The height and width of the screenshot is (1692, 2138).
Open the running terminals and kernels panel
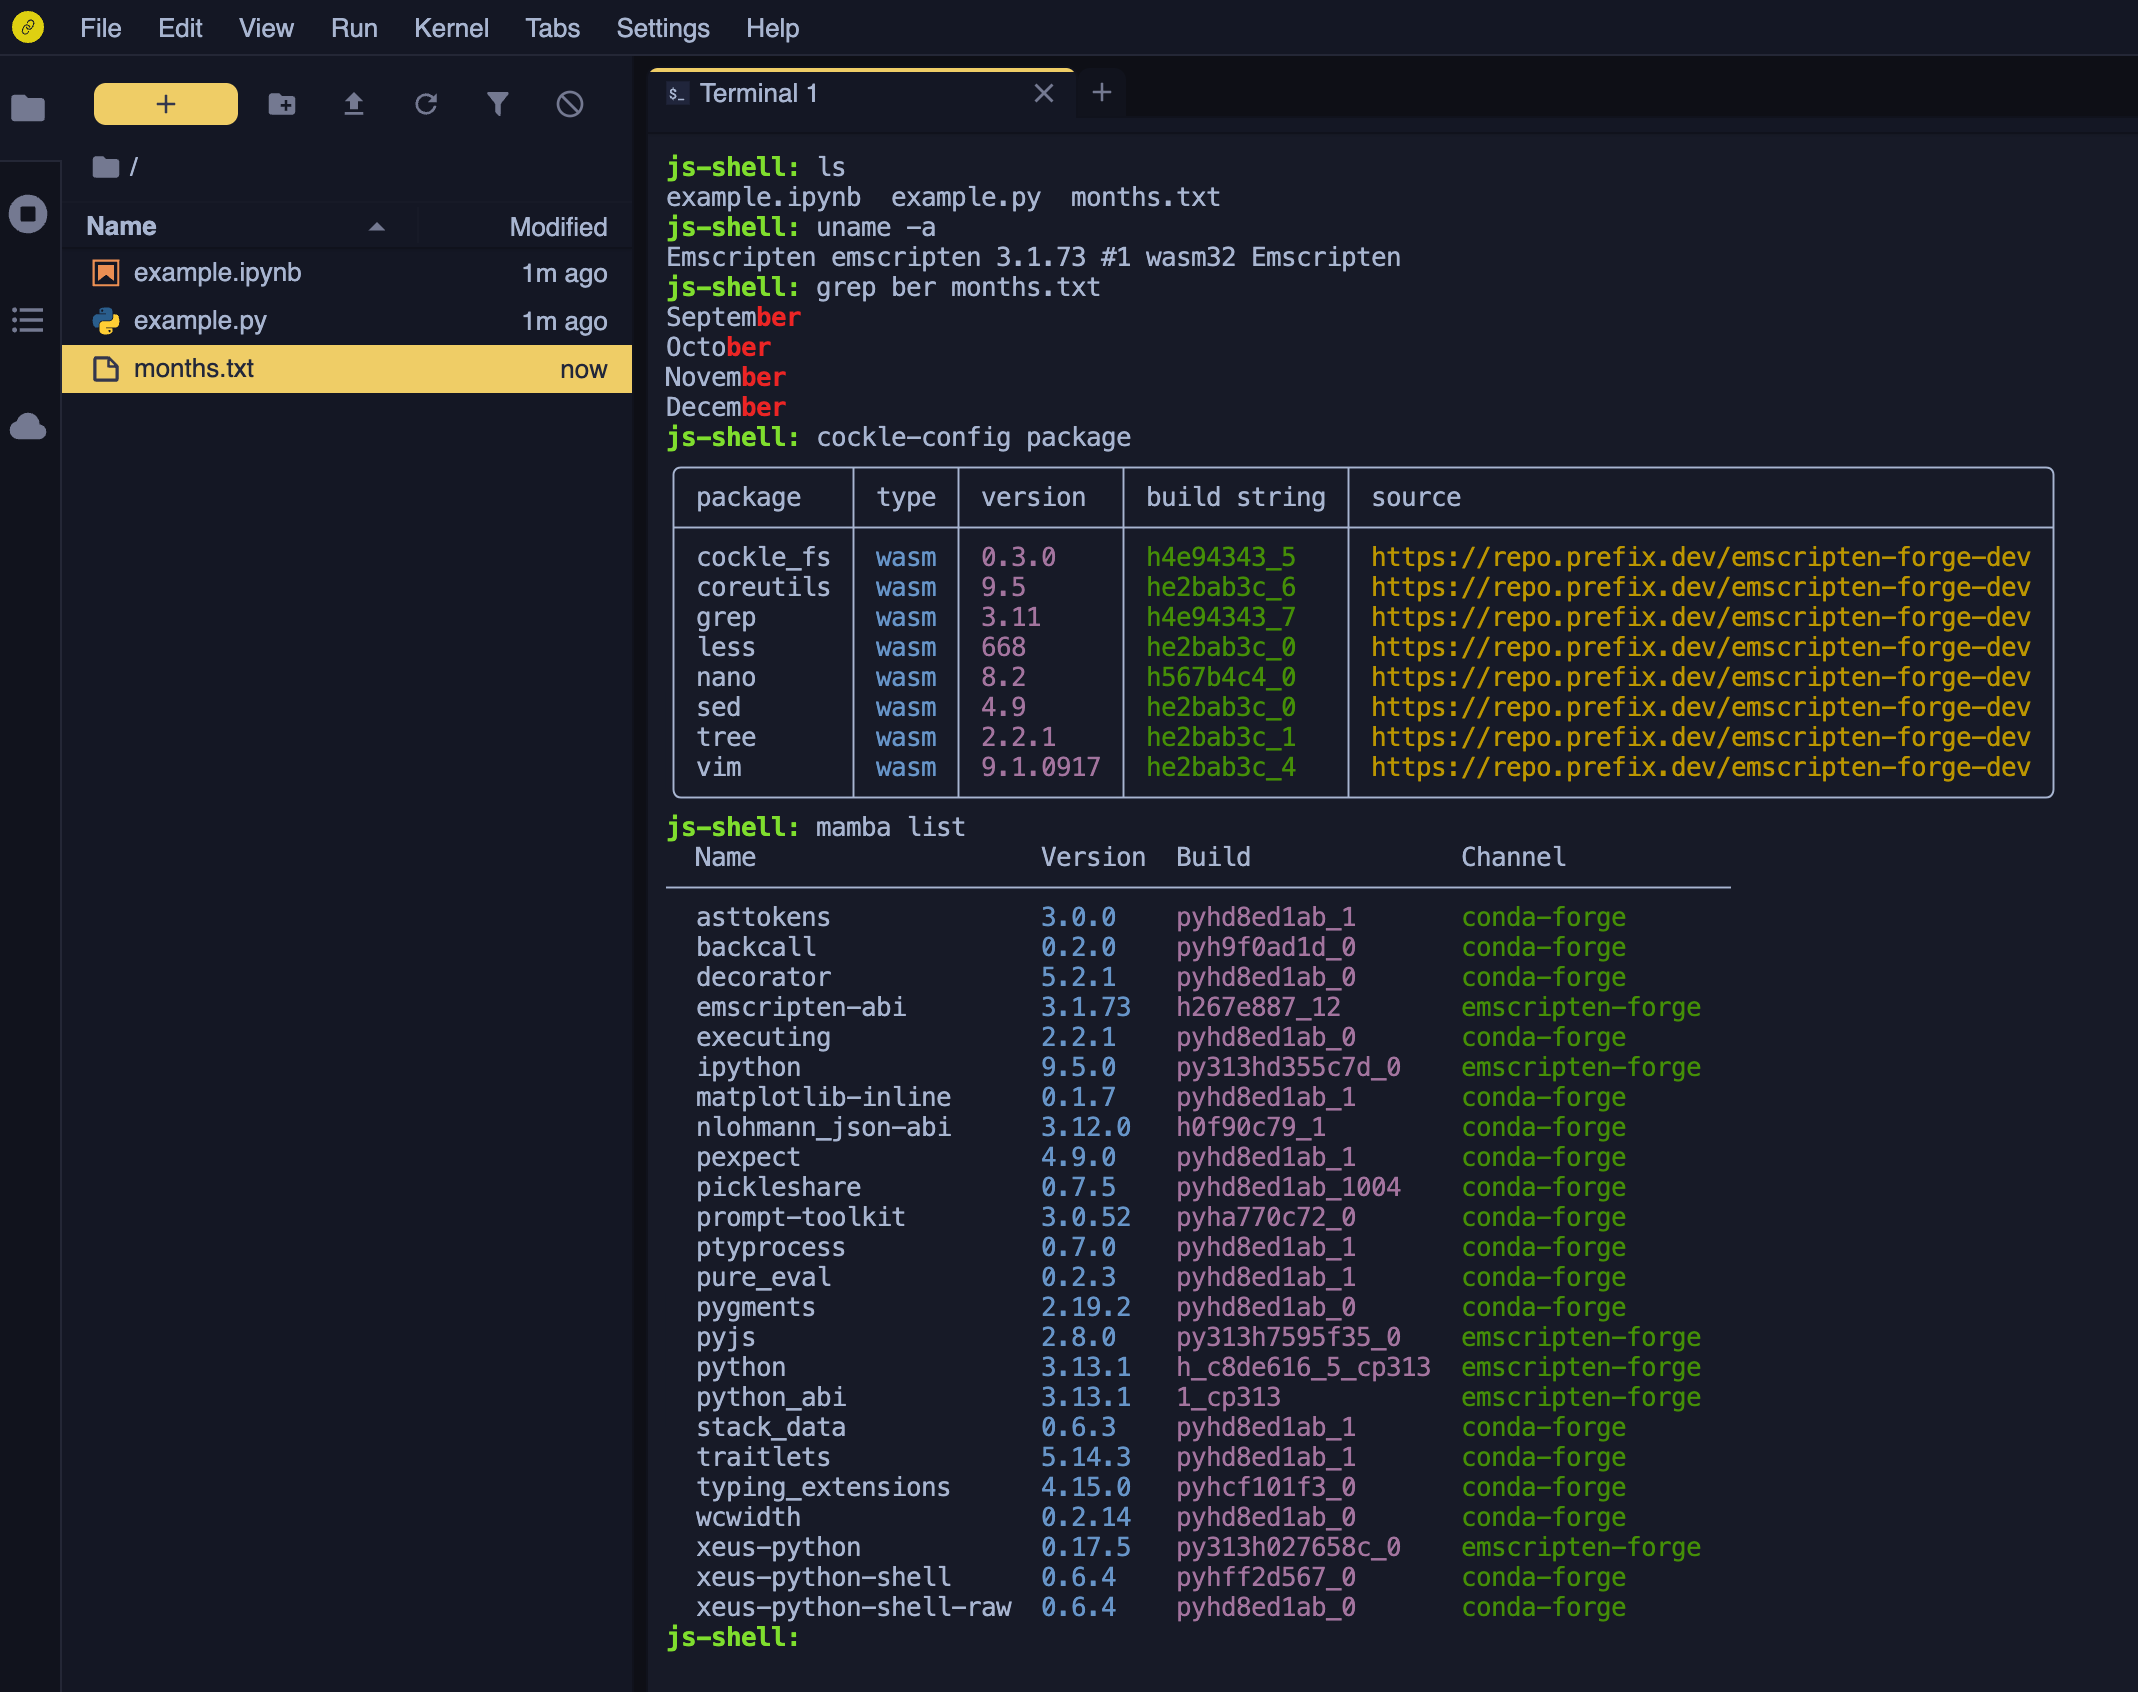click(x=27, y=214)
